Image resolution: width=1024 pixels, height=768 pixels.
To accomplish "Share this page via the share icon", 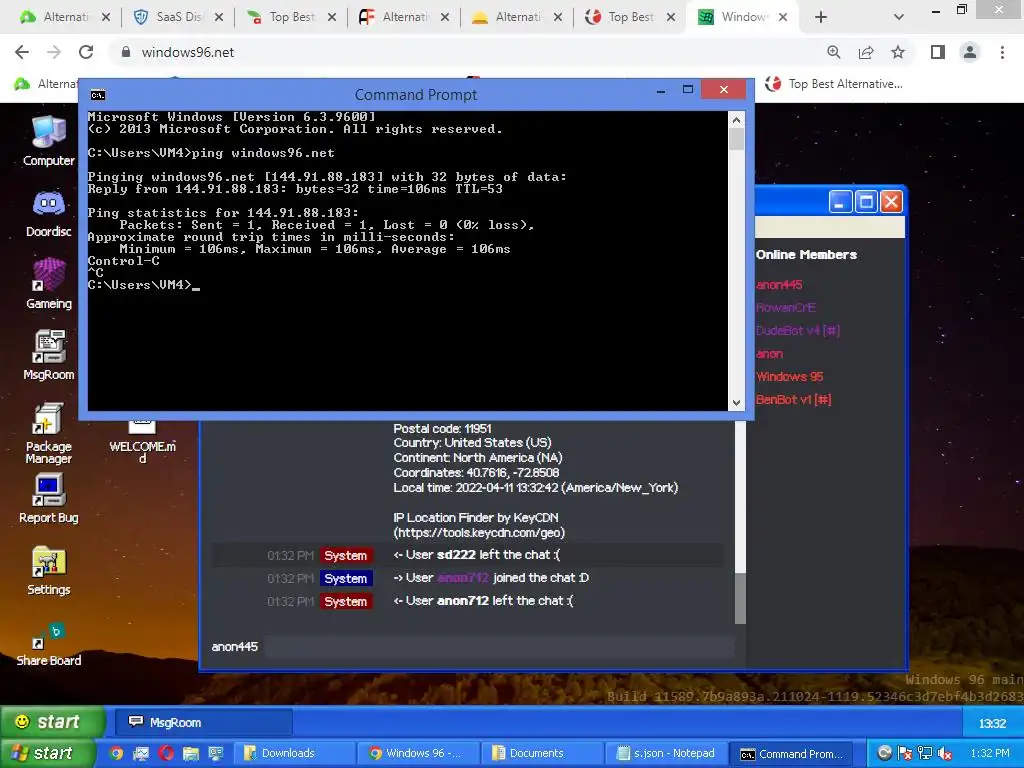I will 866,52.
